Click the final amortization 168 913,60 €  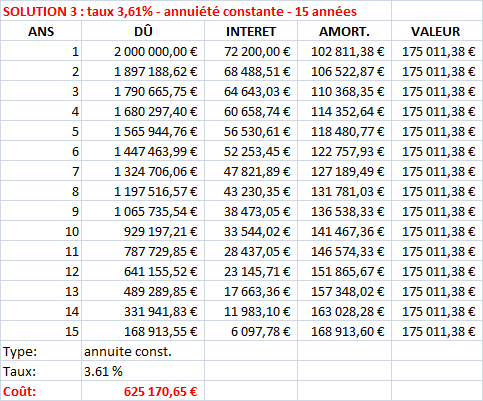click(344, 331)
